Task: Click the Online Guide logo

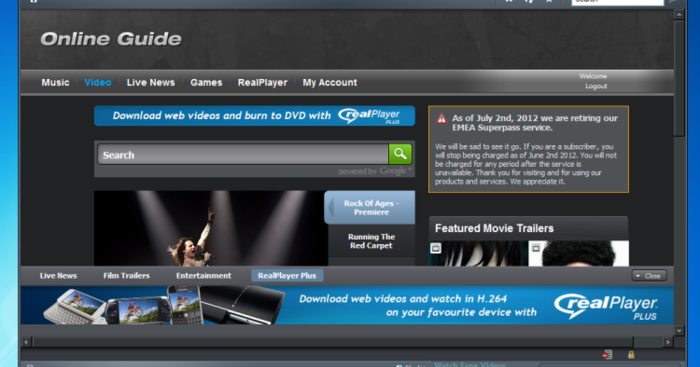Action: pos(111,39)
